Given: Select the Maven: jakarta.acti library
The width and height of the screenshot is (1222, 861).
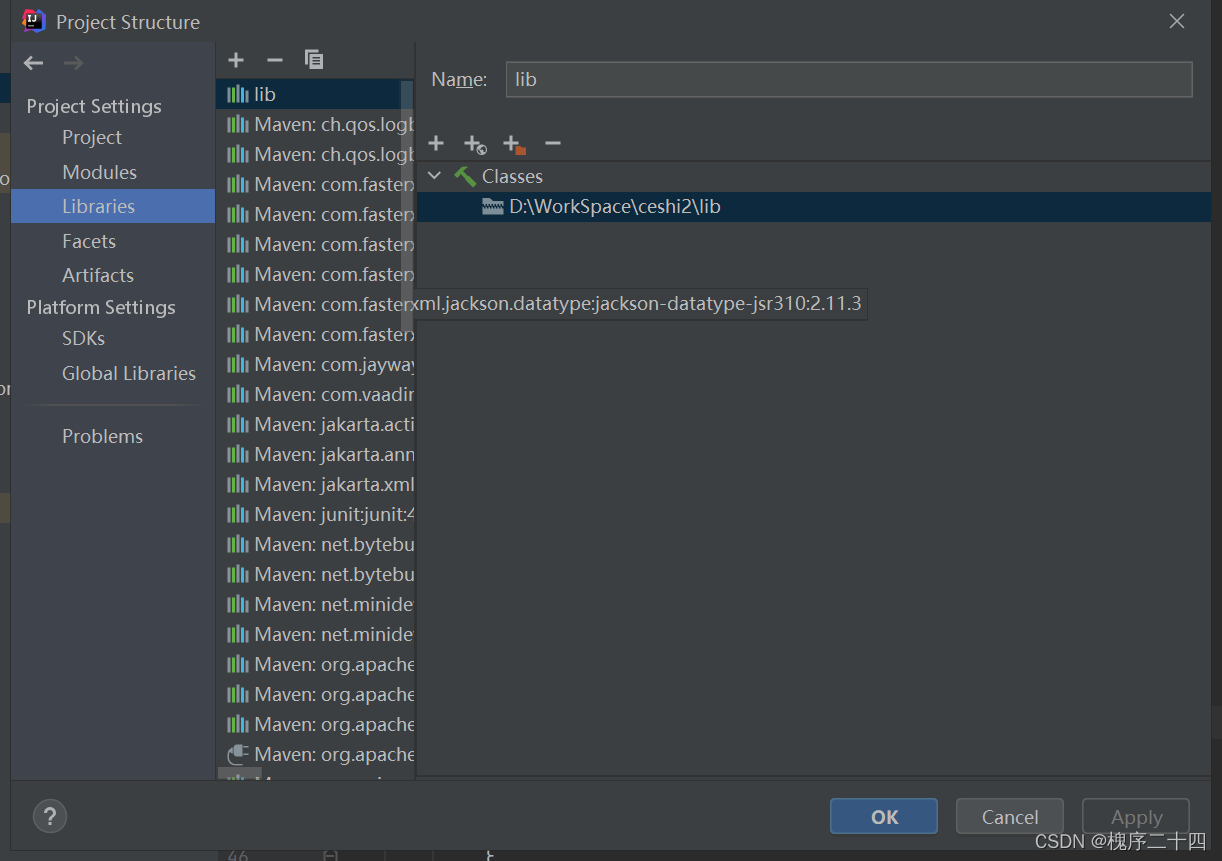Looking at the screenshot, I should pos(315,424).
